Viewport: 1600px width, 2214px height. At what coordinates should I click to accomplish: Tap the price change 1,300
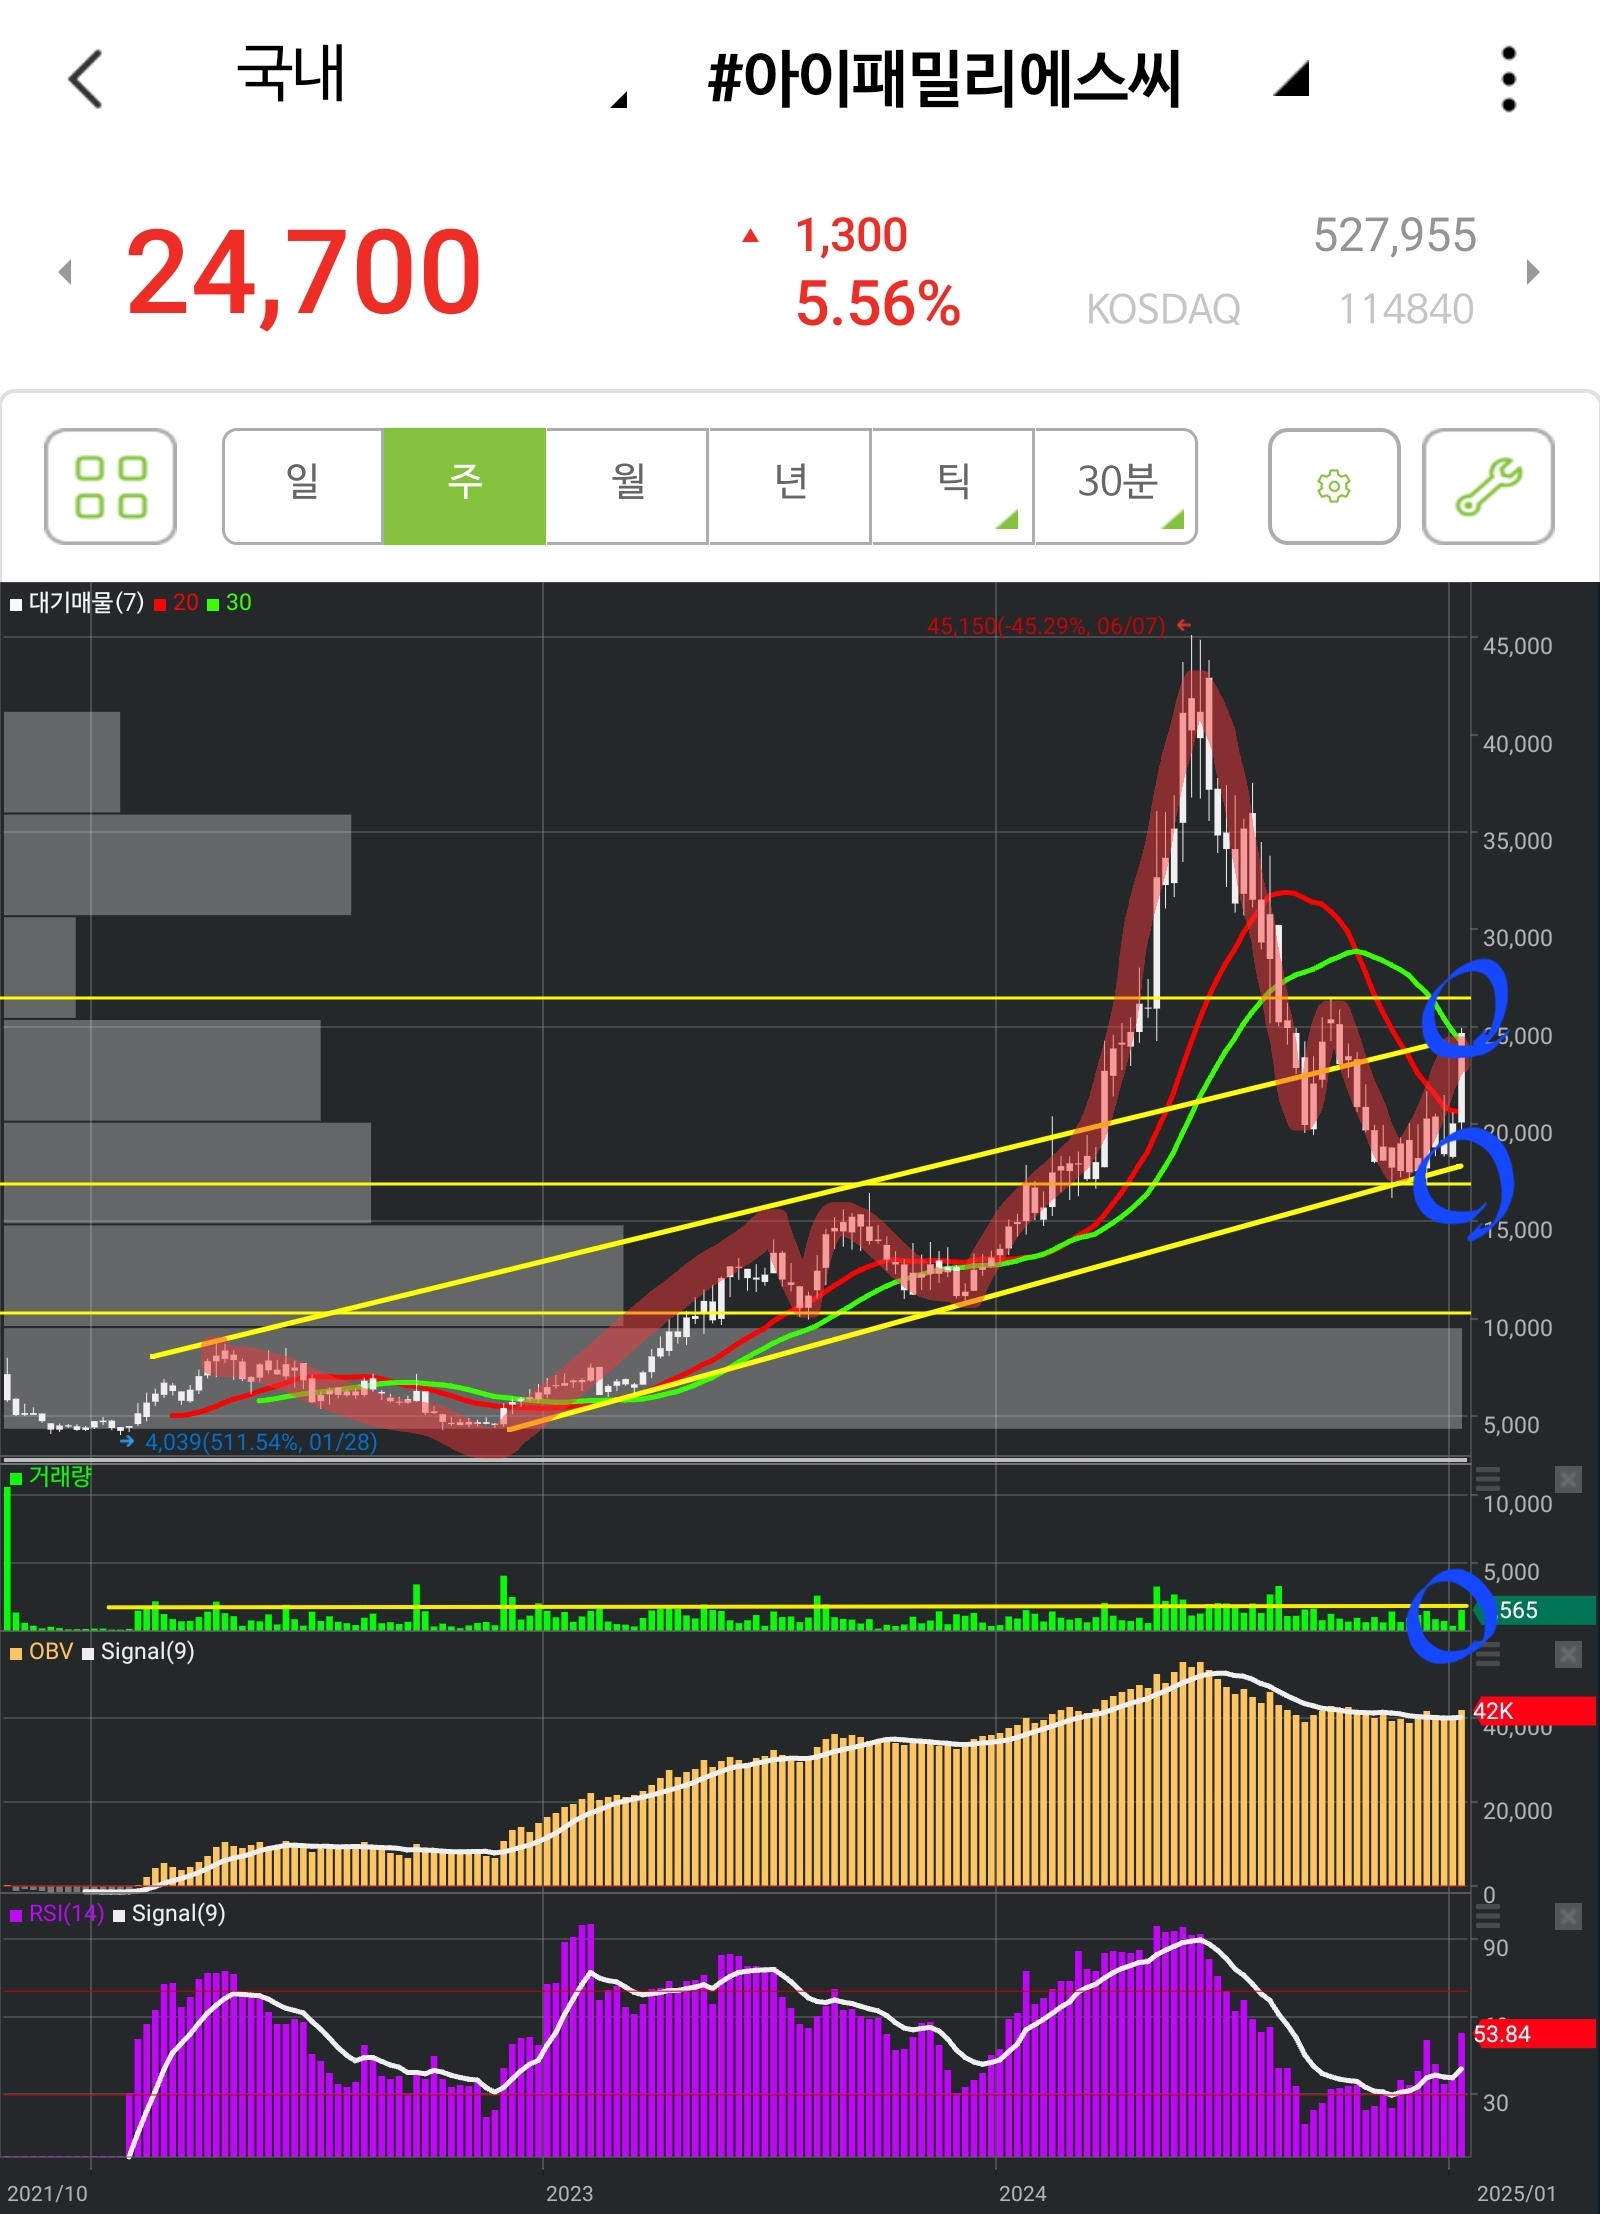850,236
